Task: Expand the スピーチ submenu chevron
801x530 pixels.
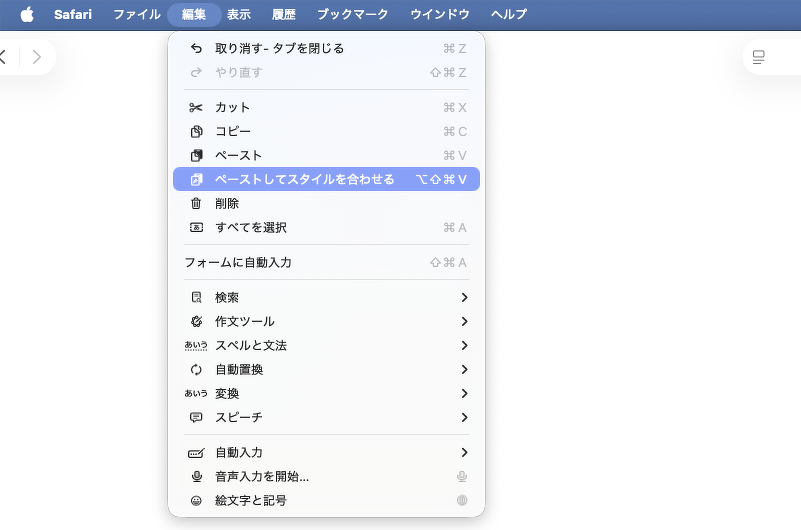Action: tap(464, 417)
